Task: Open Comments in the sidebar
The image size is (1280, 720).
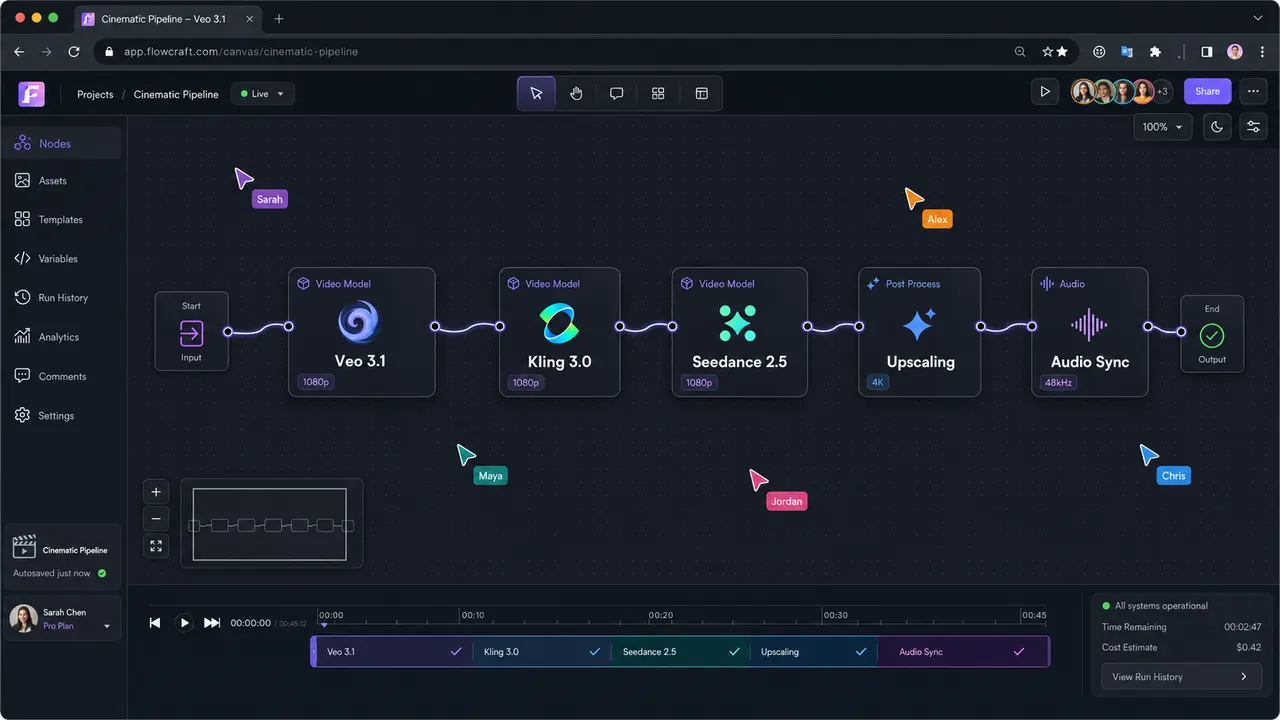Action: coord(61,377)
